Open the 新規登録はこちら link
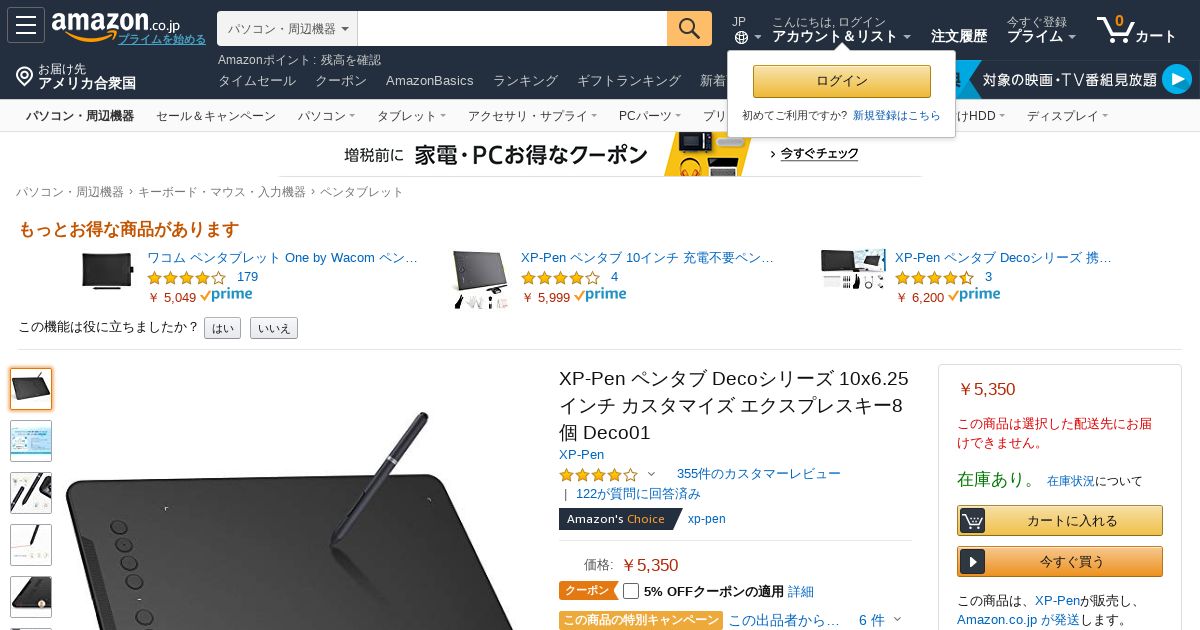 point(897,116)
